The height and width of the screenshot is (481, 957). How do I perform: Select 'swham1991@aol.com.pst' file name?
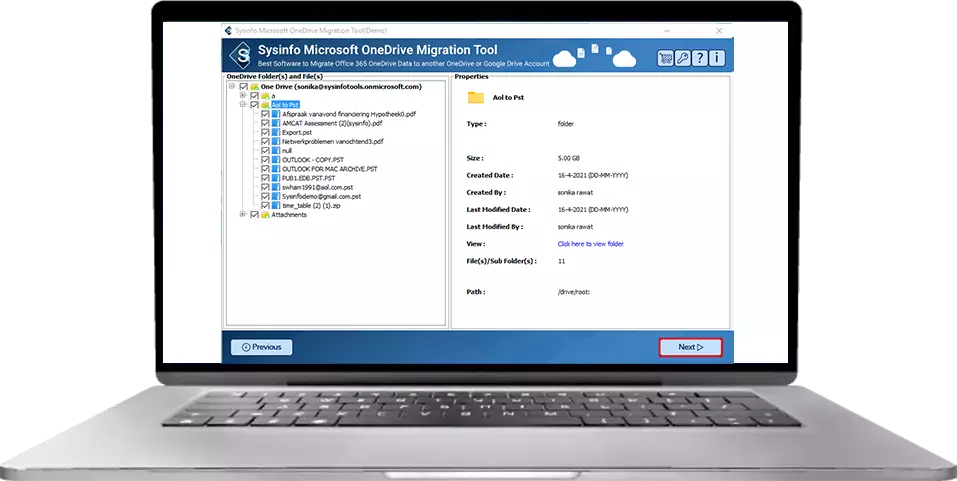pyautogui.click(x=317, y=187)
